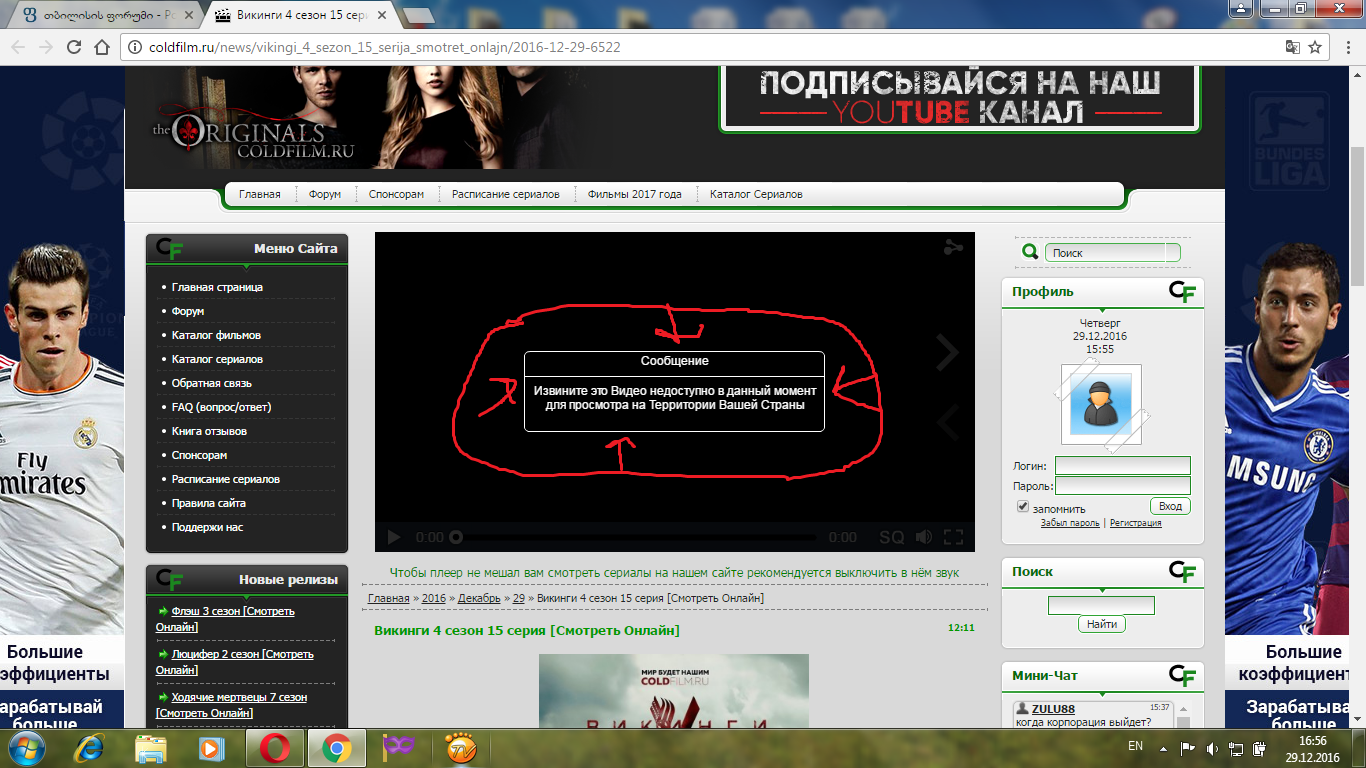Click the Найти search button
This screenshot has width=1366, height=768.
tap(1101, 624)
